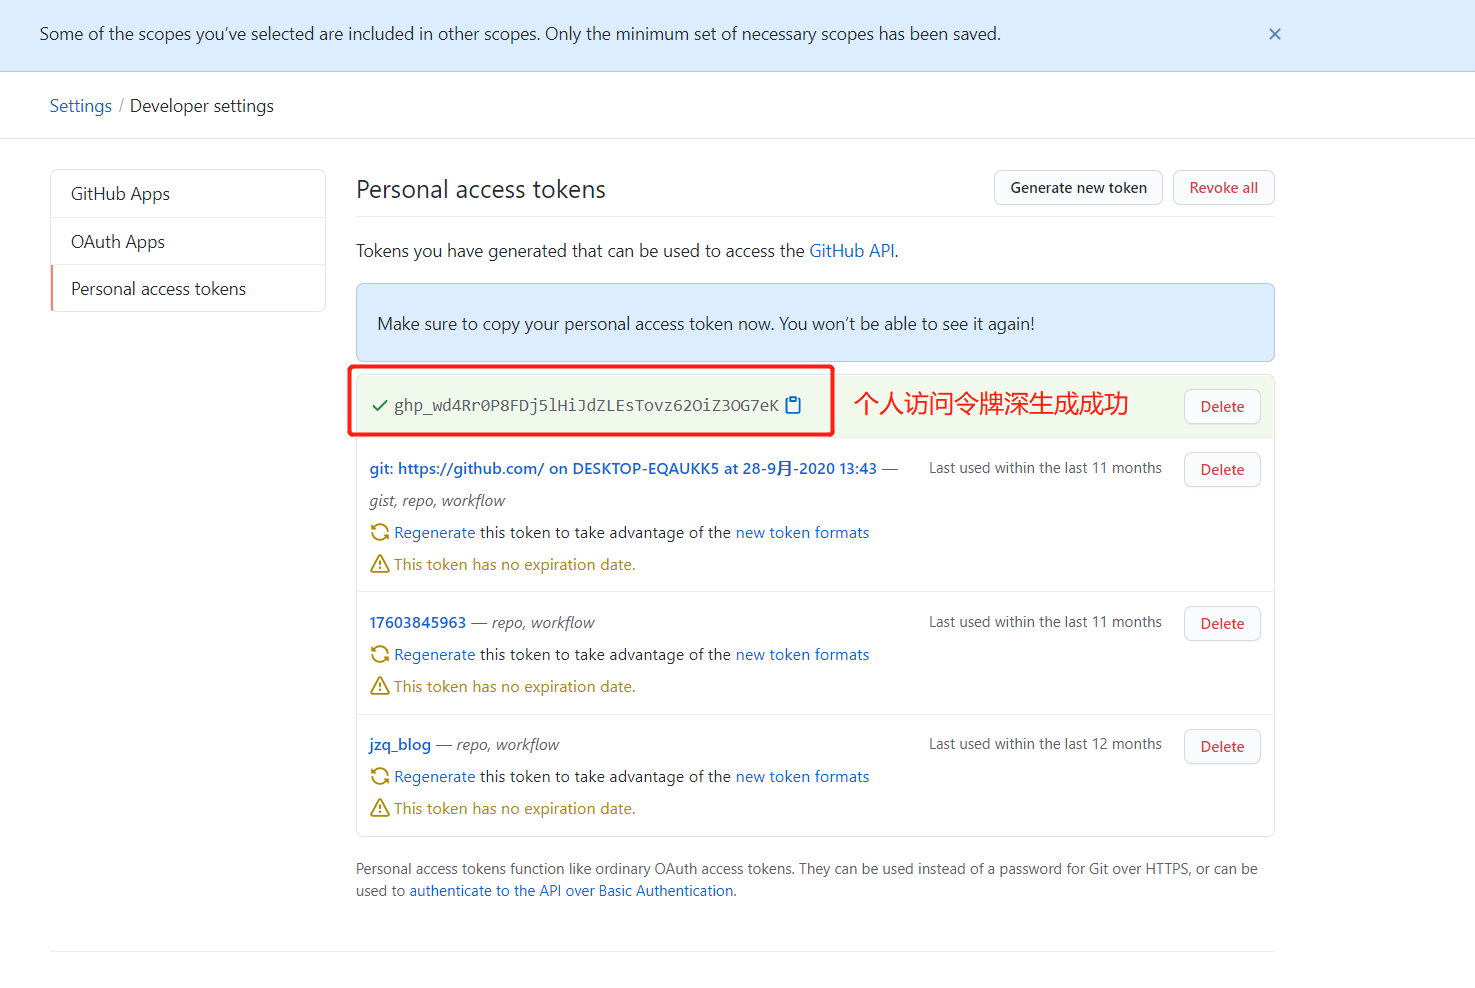Click the warning icon under the jzq_blog token

(x=380, y=808)
